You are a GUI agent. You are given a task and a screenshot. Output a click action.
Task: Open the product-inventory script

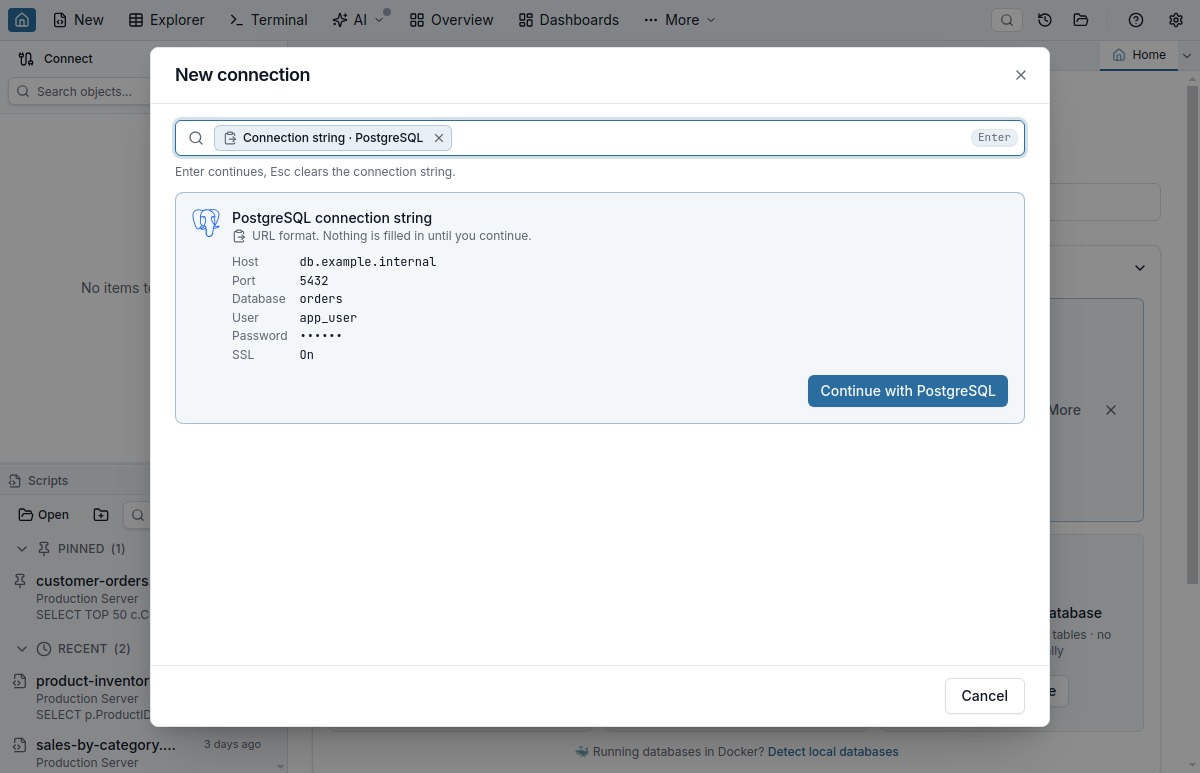coord(92,681)
